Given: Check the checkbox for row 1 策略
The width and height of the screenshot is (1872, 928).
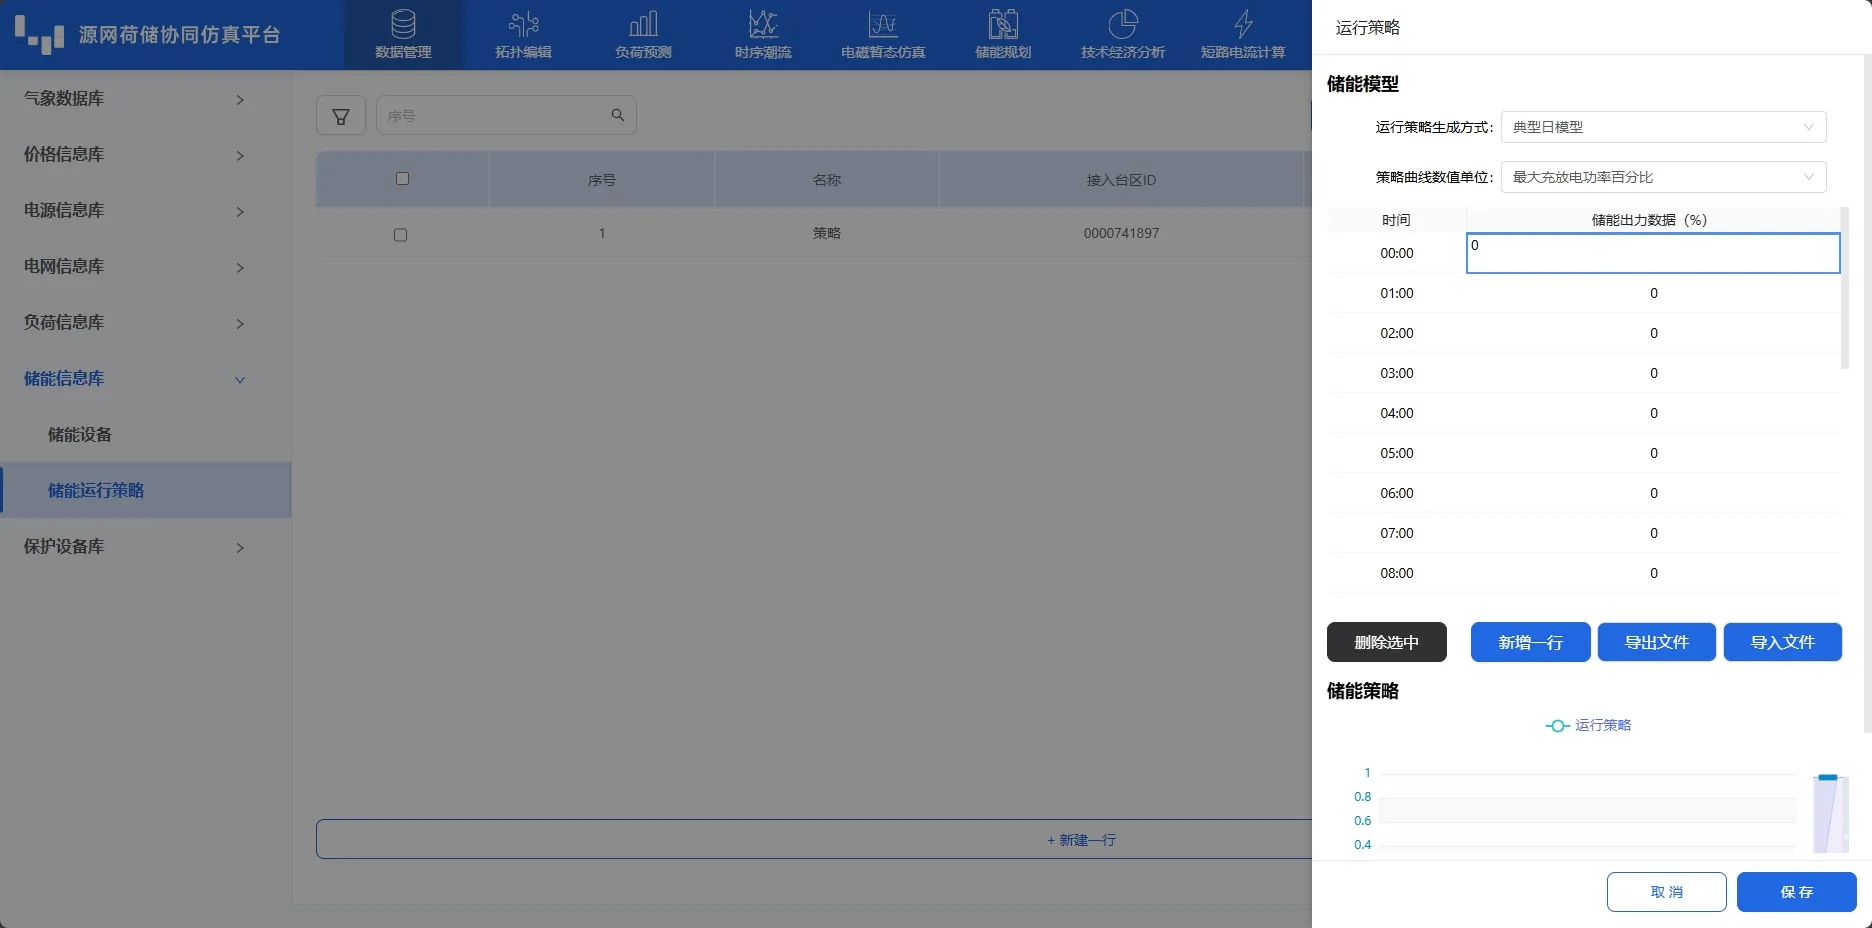Looking at the screenshot, I should click(401, 235).
